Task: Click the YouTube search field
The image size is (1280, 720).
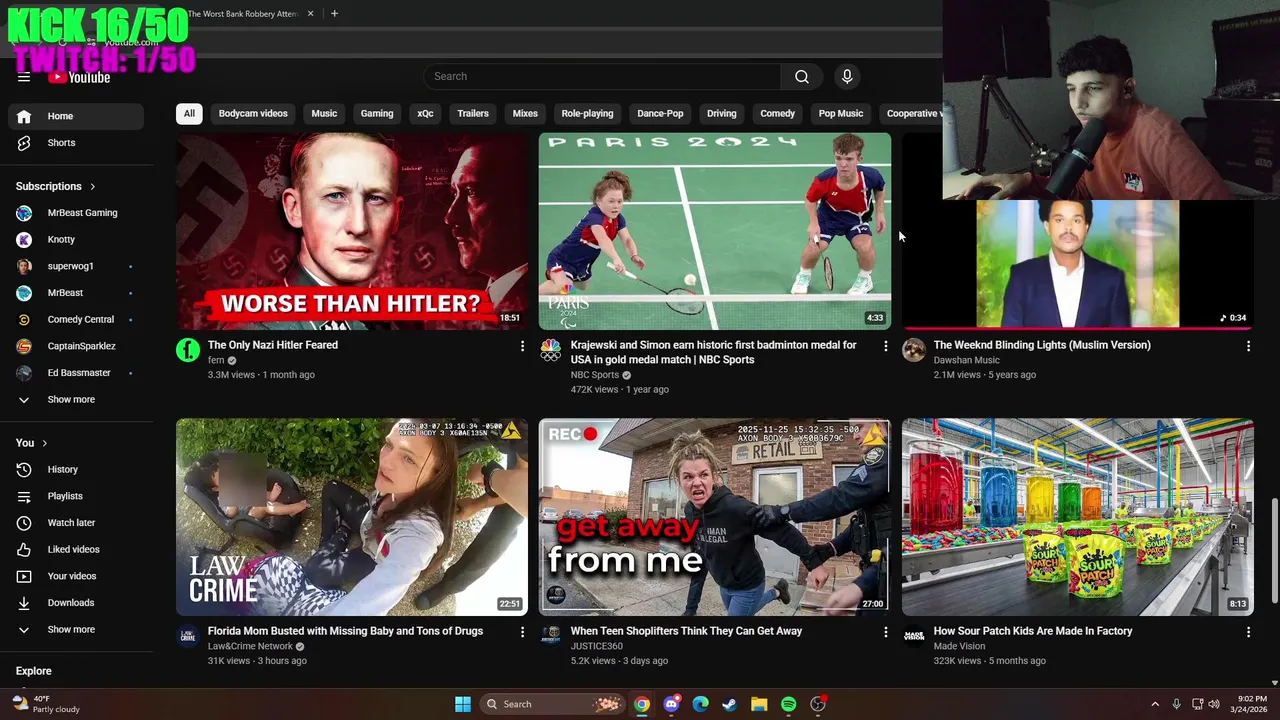Action: click(x=603, y=76)
